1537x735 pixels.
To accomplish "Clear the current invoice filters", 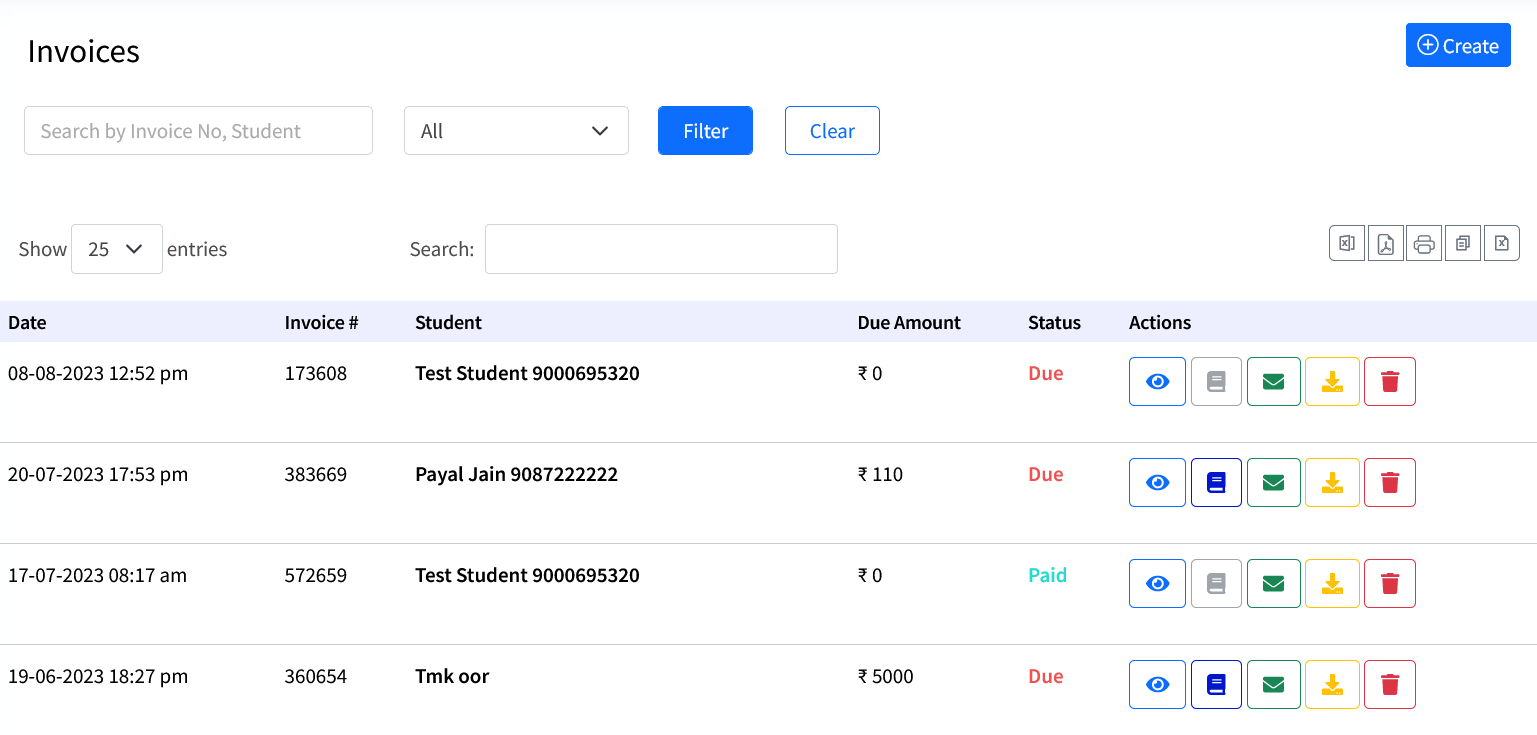I will 832,130.
